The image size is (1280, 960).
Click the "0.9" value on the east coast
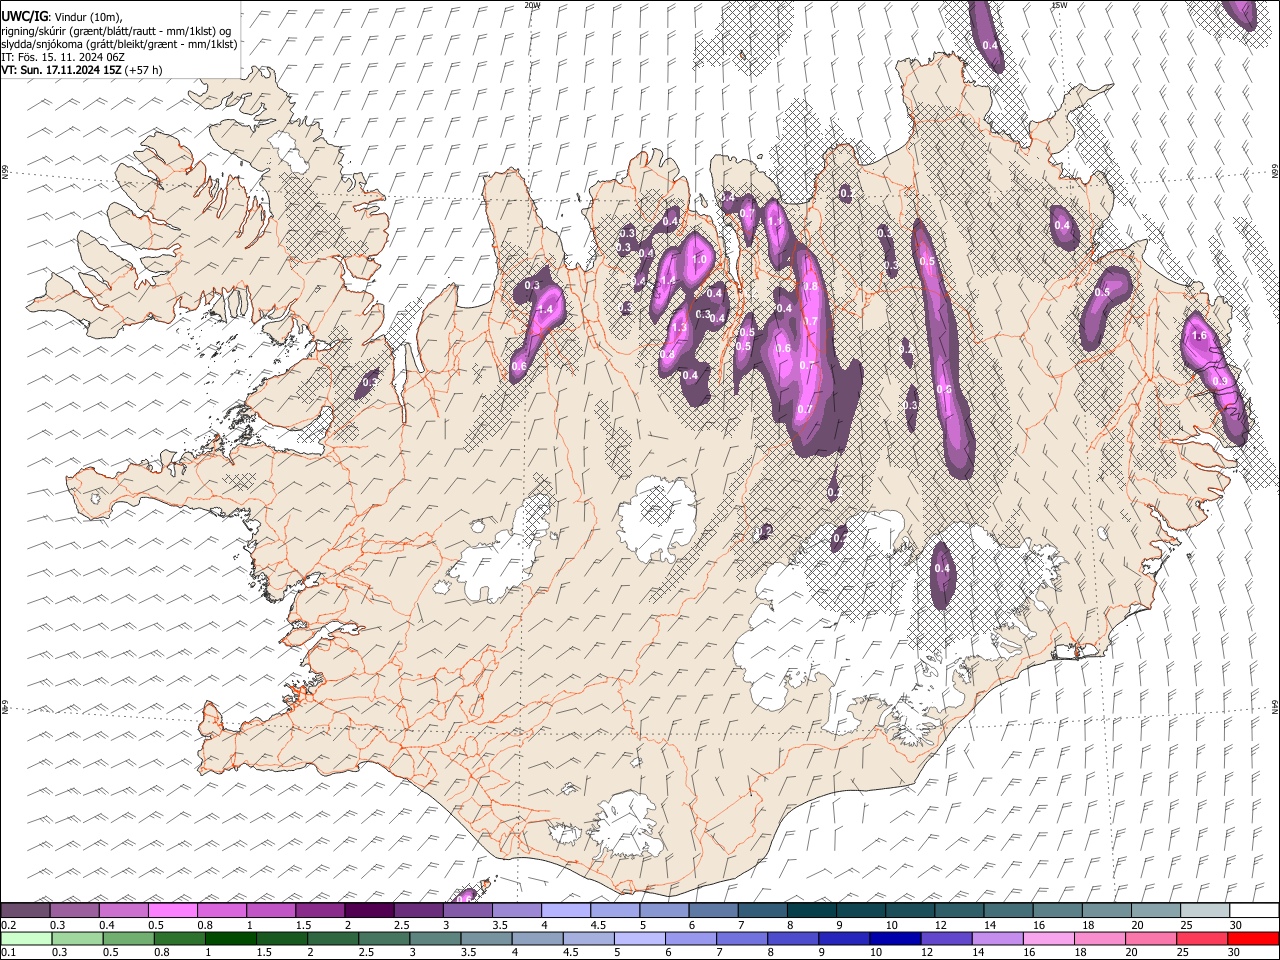click(1219, 381)
